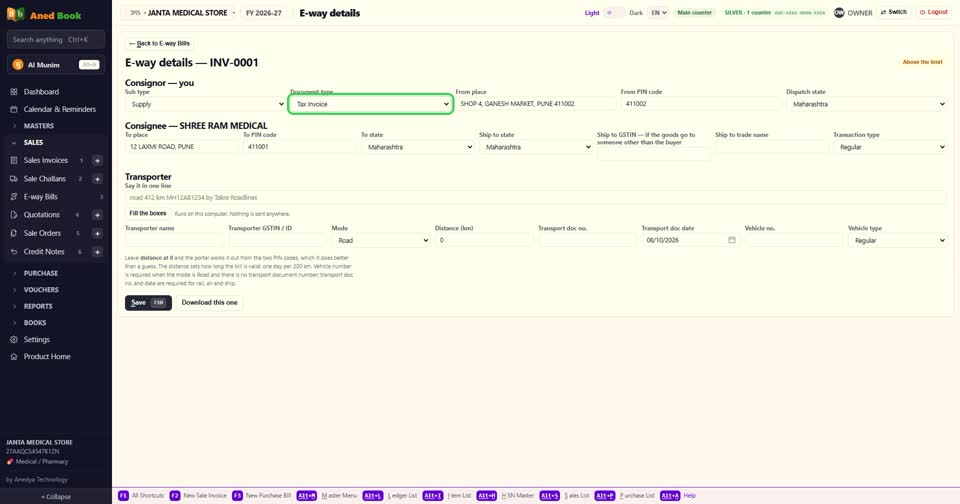Screen dimensions: 960x504
Task: Click Fill the boxes button
Action: [x=148, y=213]
